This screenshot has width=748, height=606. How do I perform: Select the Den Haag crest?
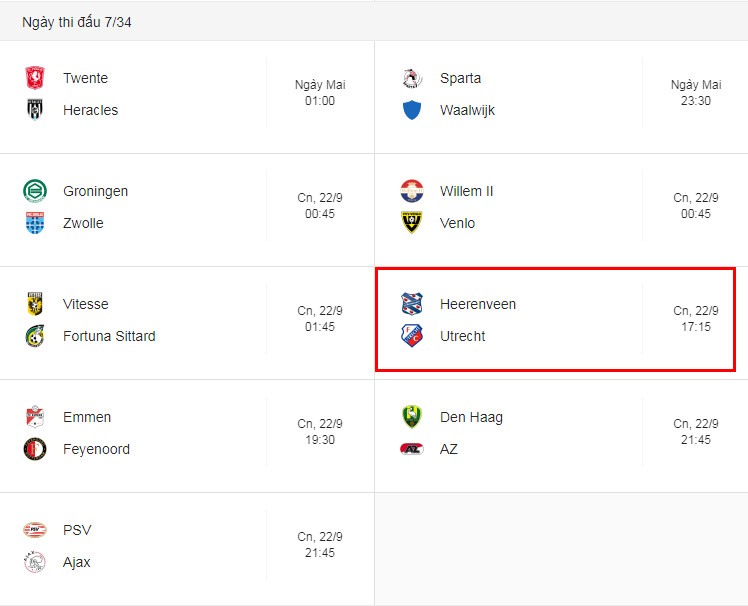pyautogui.click(x=412, y=417)
